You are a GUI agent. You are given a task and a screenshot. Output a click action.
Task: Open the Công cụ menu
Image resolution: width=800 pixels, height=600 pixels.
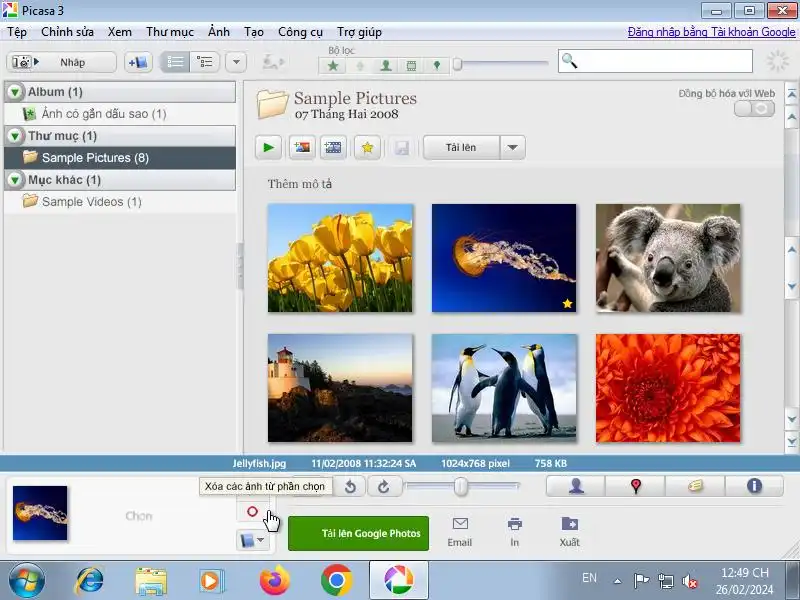pyautogui.click(x=300, y=32)
